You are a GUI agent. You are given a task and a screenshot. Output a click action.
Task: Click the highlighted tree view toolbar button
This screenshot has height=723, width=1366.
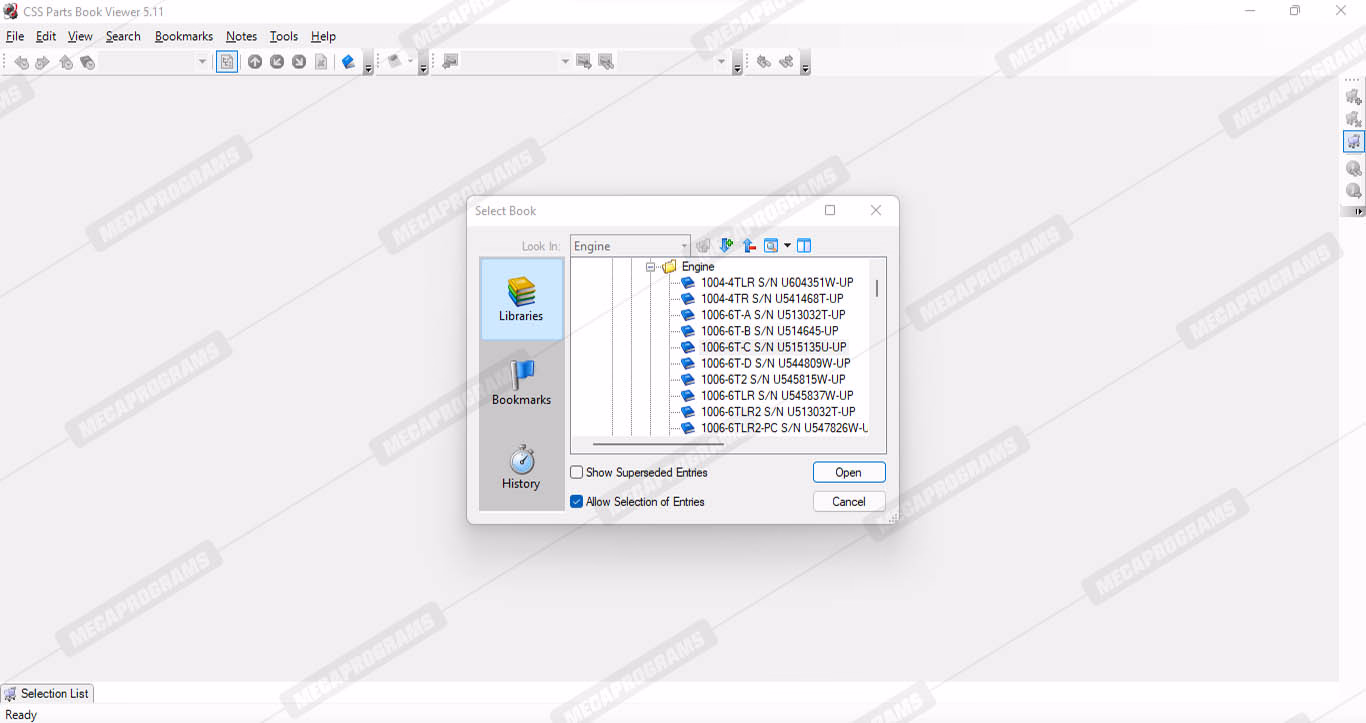point(227,62)
